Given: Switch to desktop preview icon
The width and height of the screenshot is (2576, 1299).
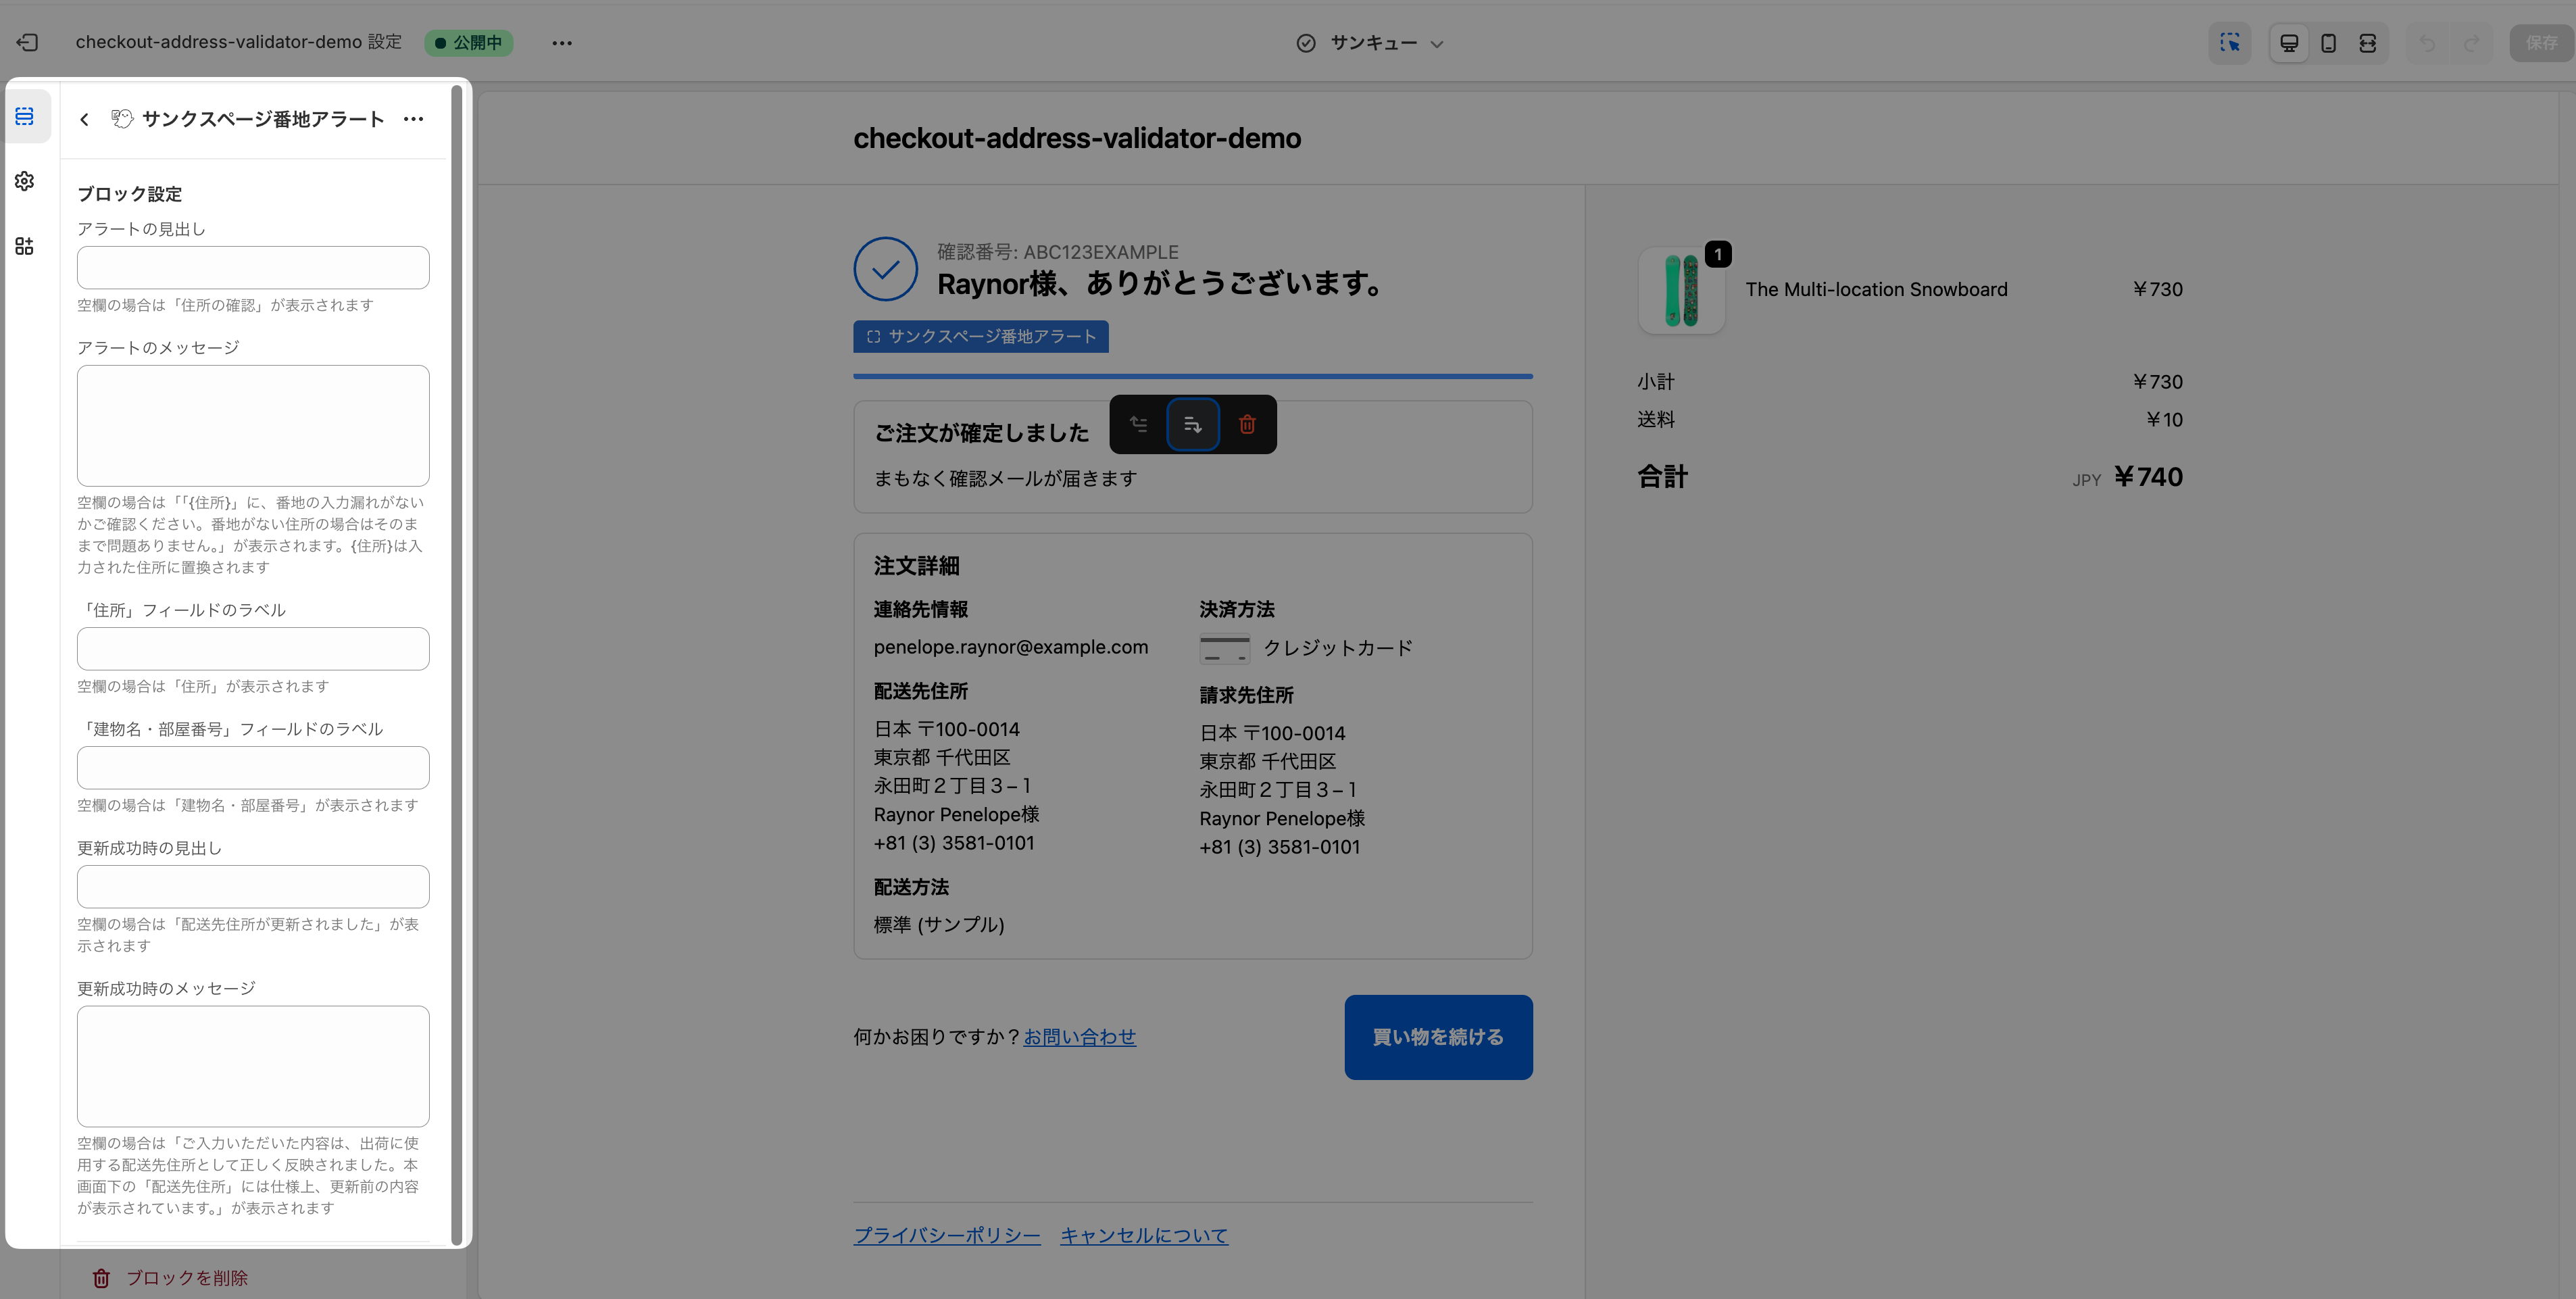Looking at the screenshot, I should [x=2289, y=43].
